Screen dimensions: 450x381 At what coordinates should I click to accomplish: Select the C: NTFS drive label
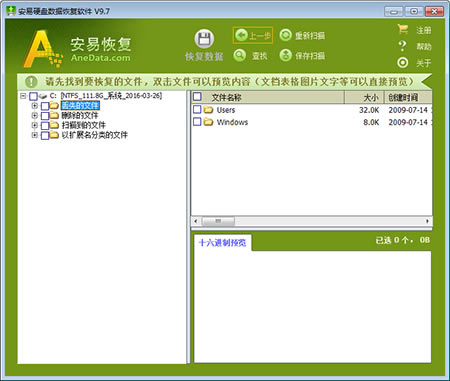(x=106, y=96)
